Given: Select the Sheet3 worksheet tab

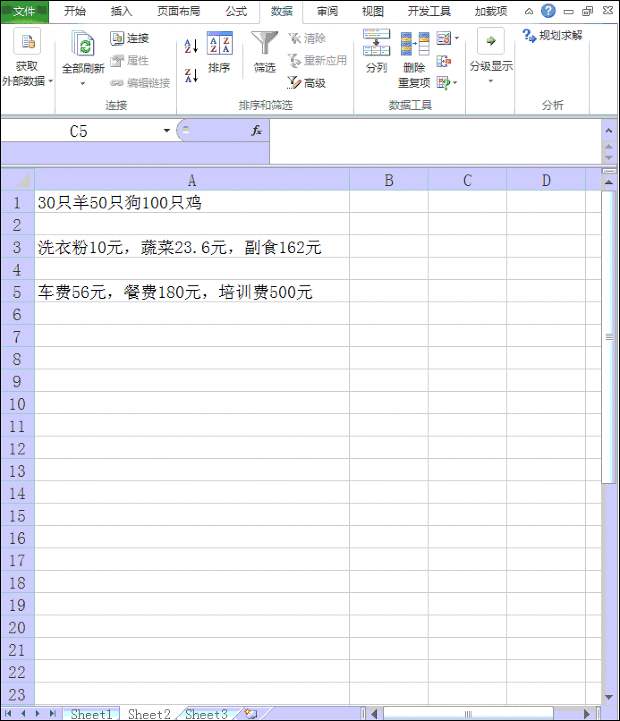Looking at the screenshot, I should tap(207, 714).
